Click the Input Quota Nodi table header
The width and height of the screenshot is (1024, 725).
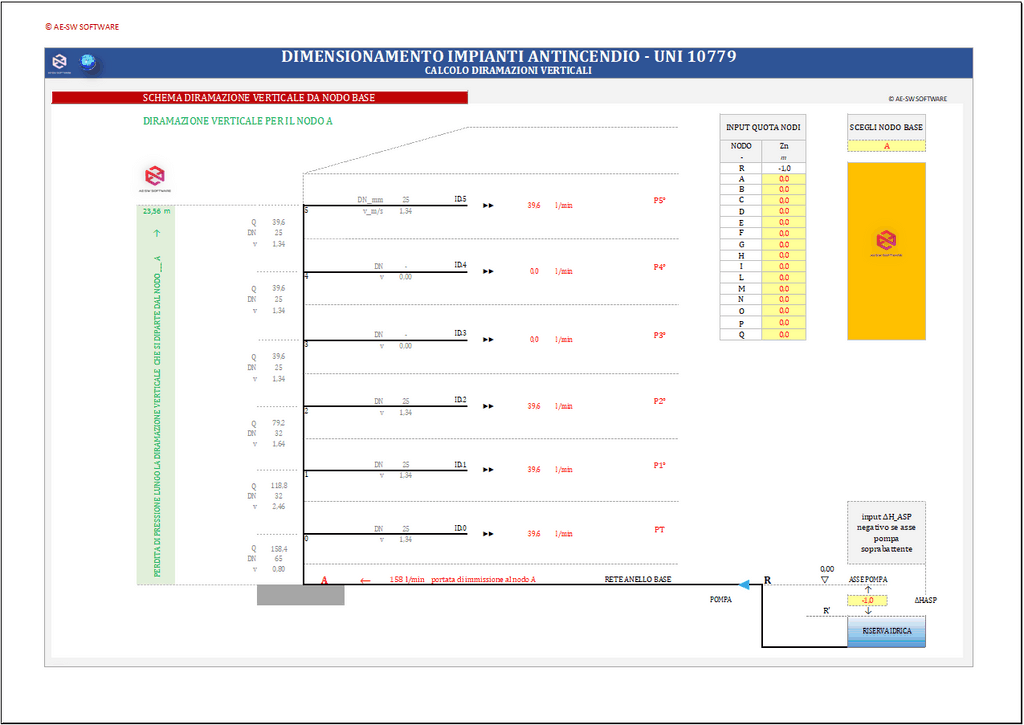click(x=762, y=127)
